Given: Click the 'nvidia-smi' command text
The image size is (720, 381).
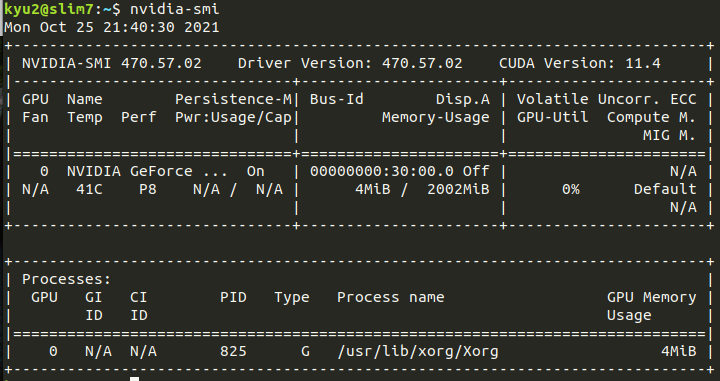Looking at the screenshot, I should [x=174, y=9].
